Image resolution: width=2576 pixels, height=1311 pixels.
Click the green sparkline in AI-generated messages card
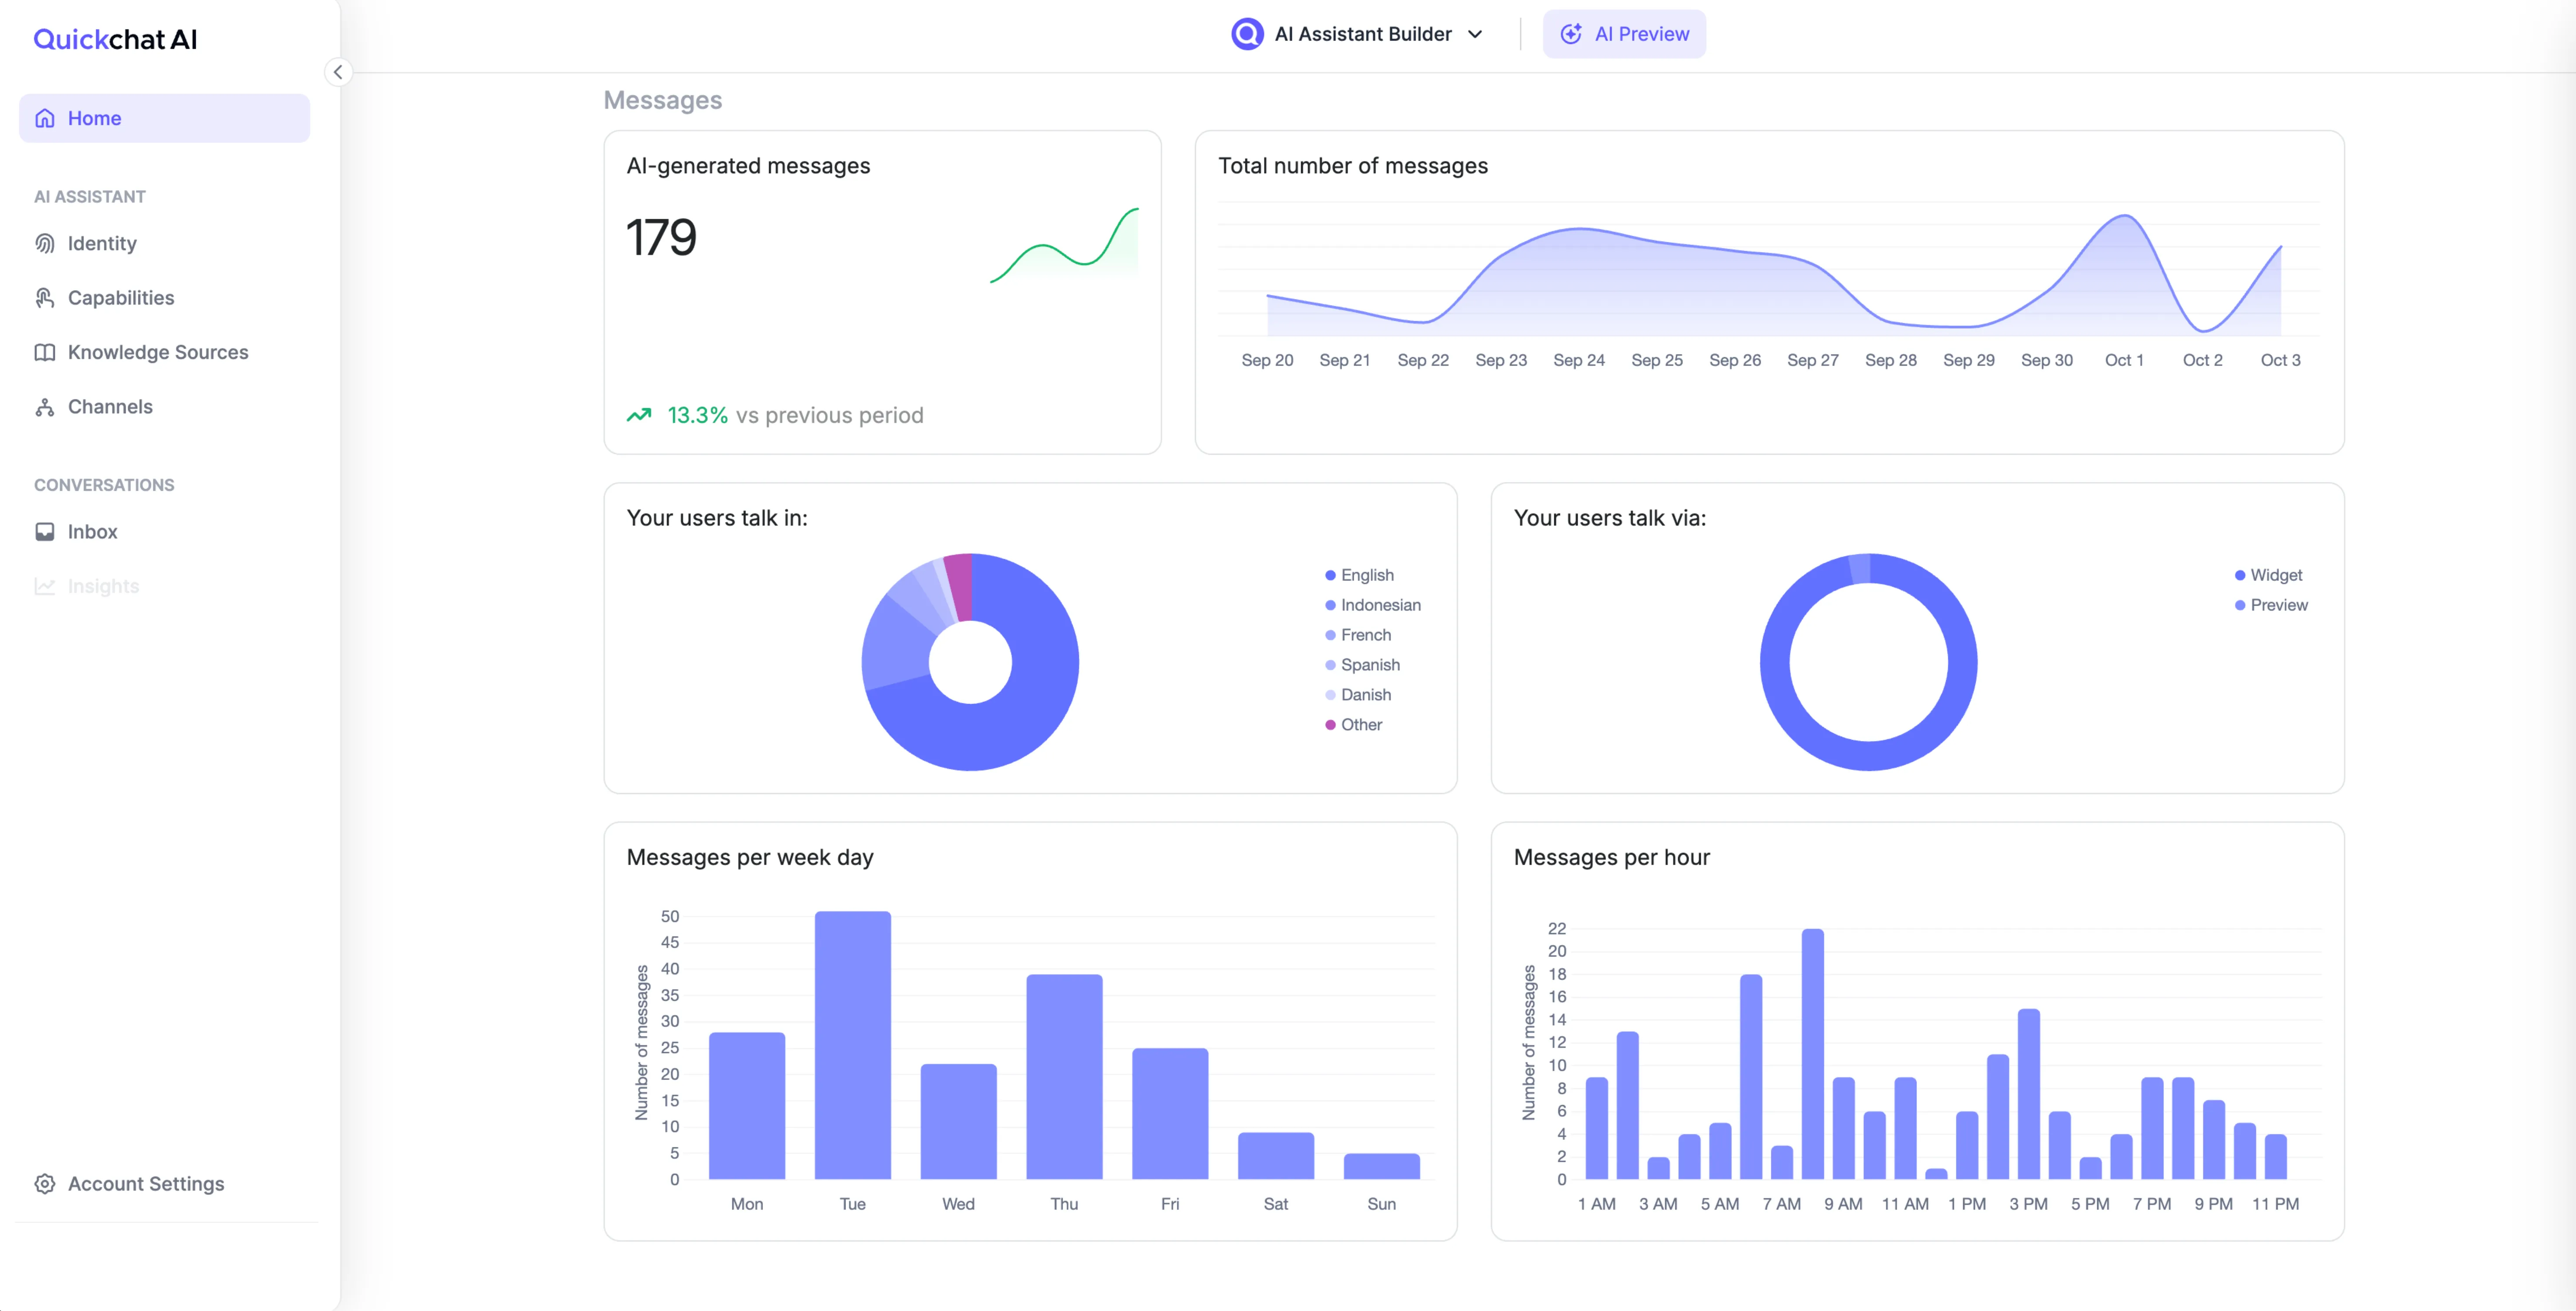pos(1064,245)
